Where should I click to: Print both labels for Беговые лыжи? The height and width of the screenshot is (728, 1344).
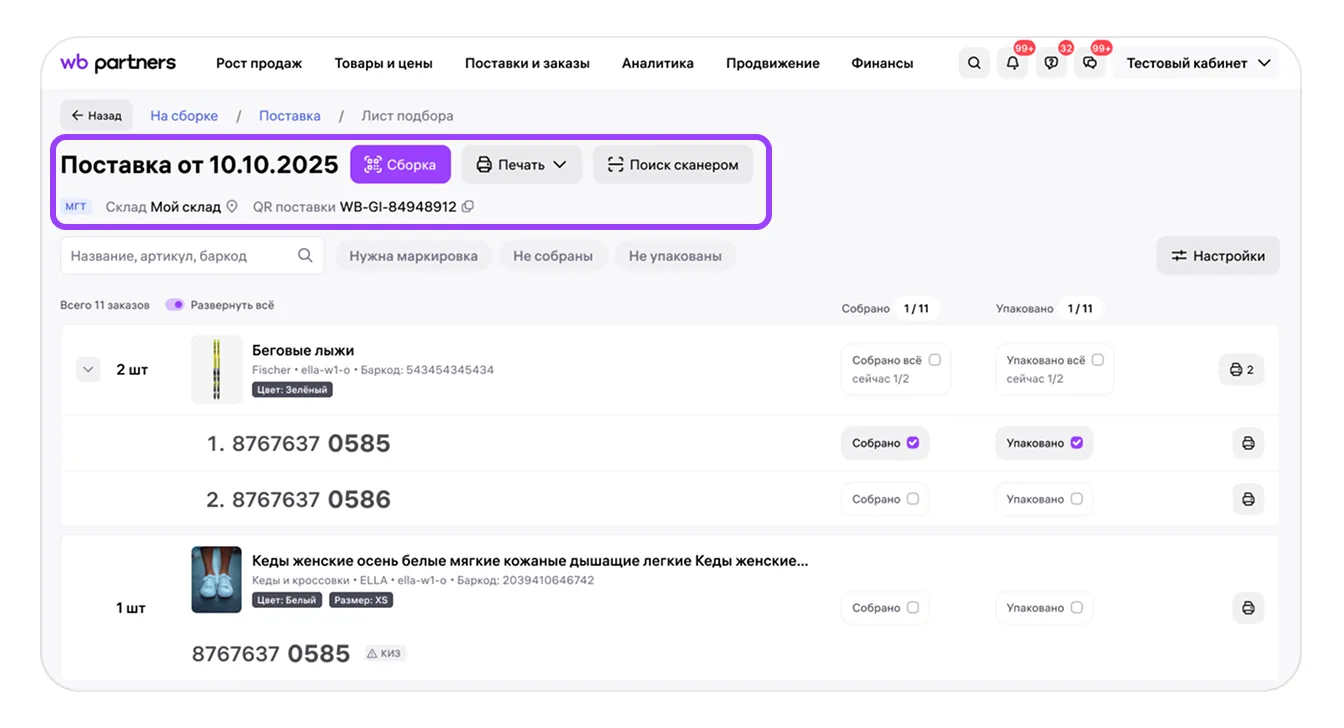point(1241,370)
